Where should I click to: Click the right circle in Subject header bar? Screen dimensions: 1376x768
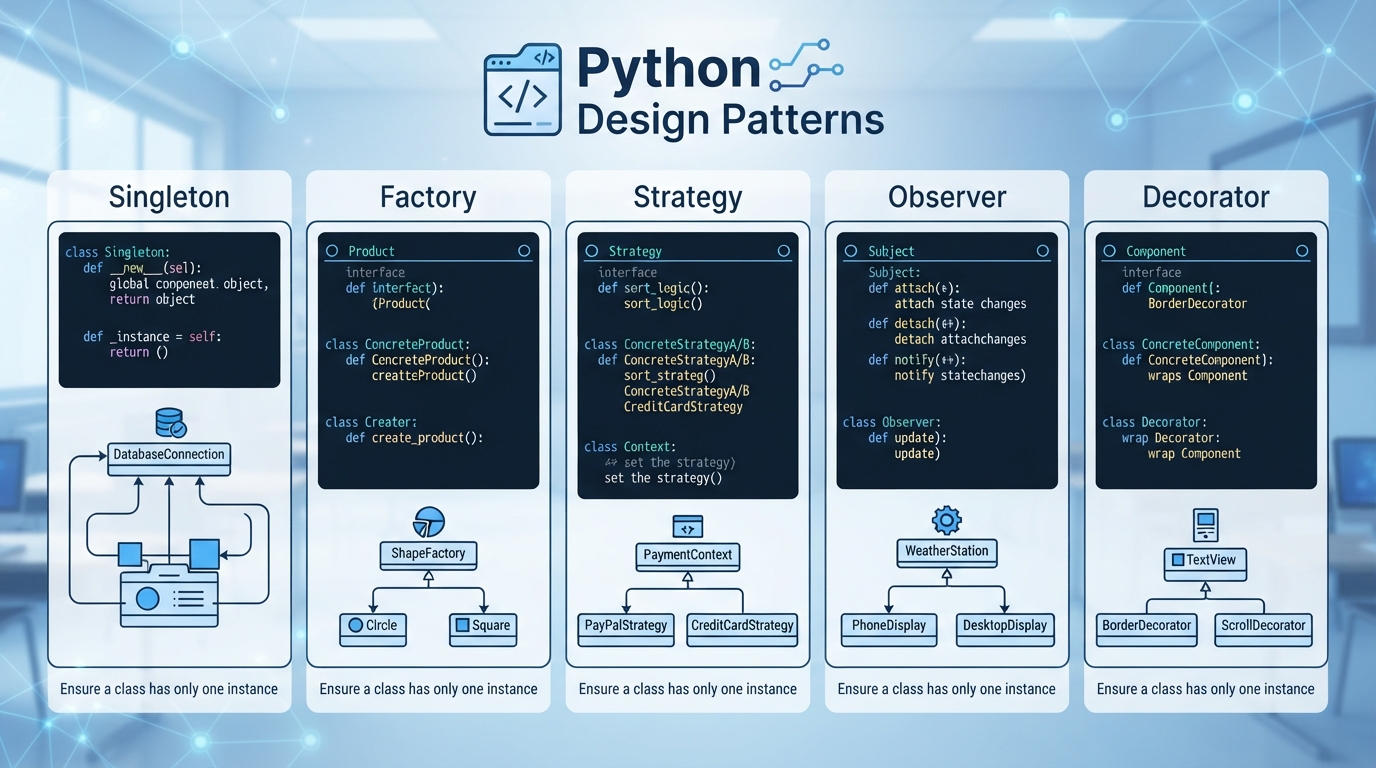1043,251
